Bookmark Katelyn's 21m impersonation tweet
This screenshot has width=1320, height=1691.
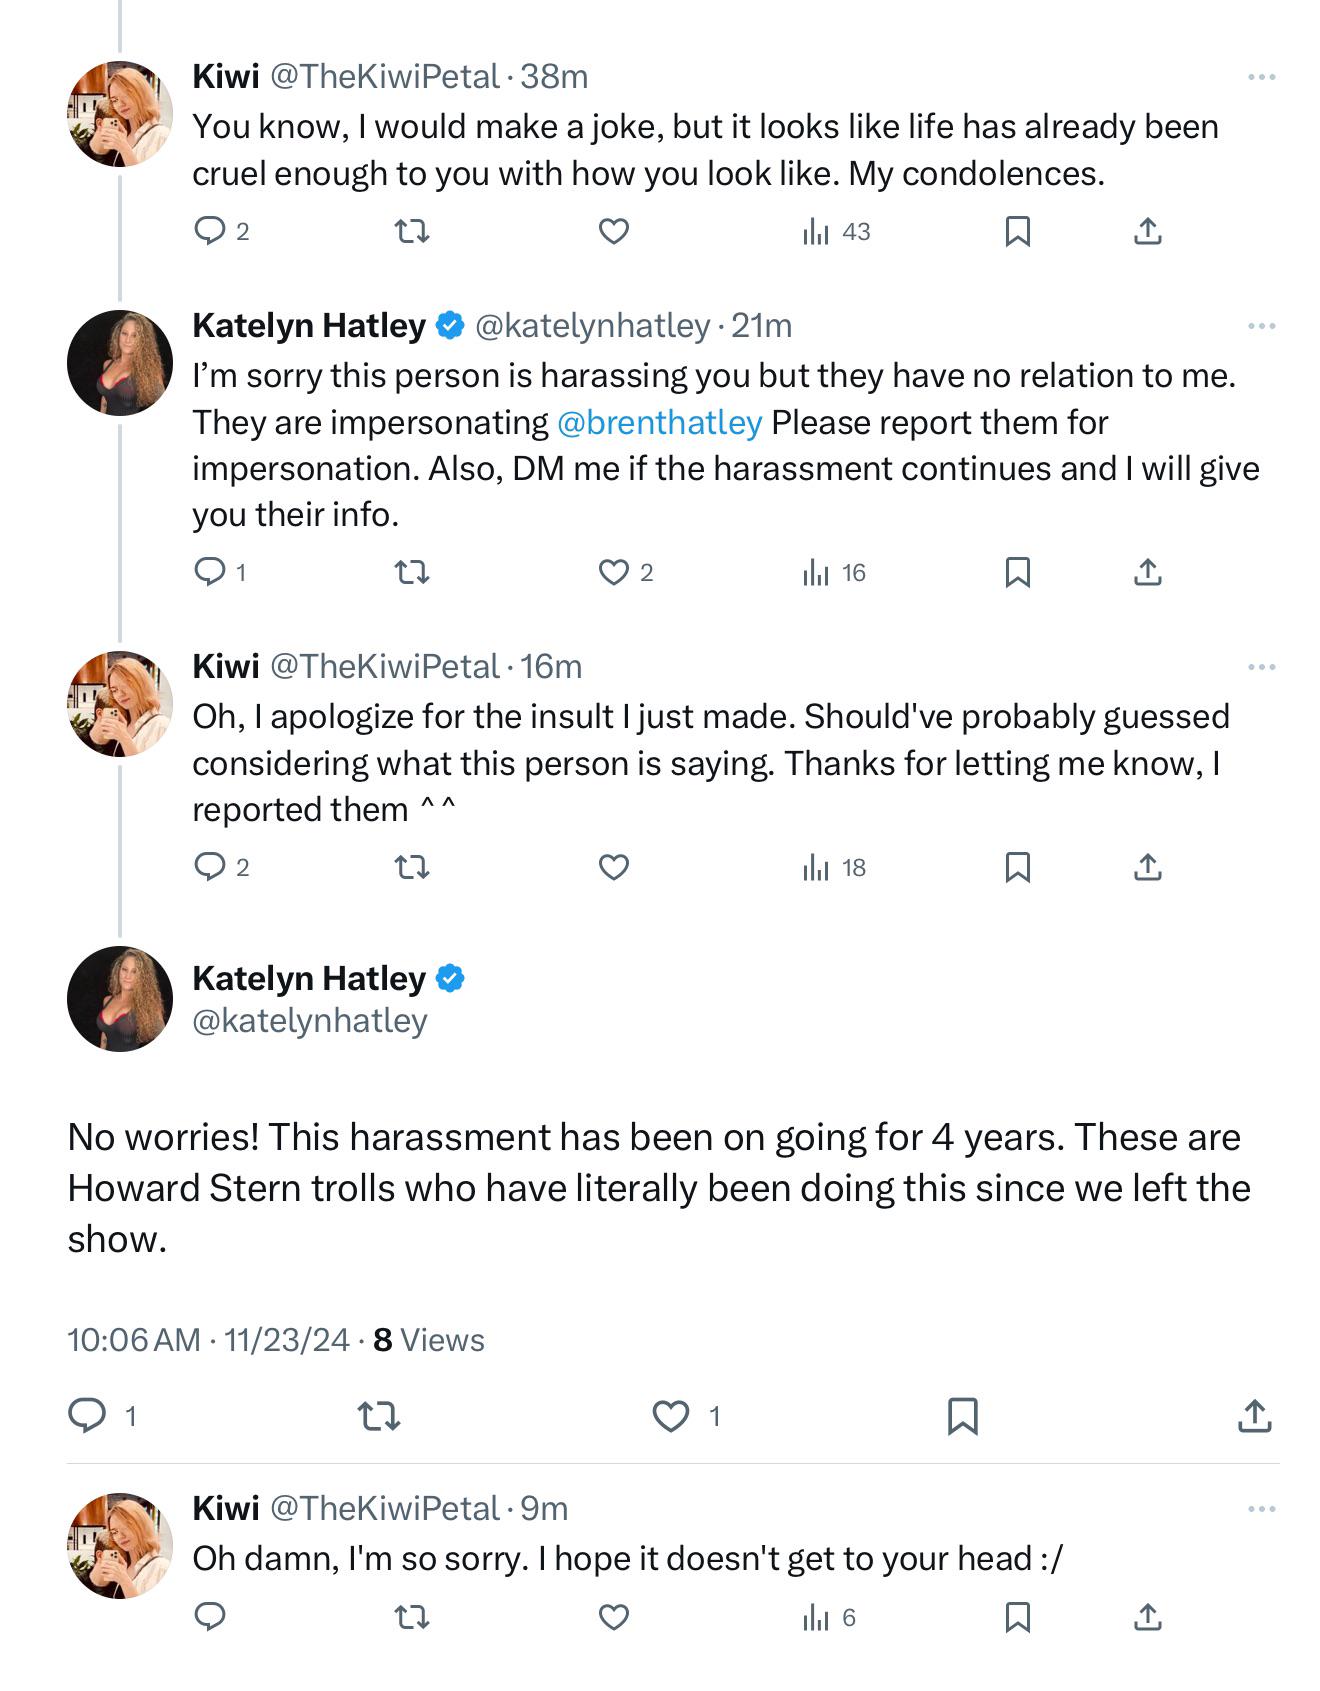pyautogui.click(x=1017, y=573)
